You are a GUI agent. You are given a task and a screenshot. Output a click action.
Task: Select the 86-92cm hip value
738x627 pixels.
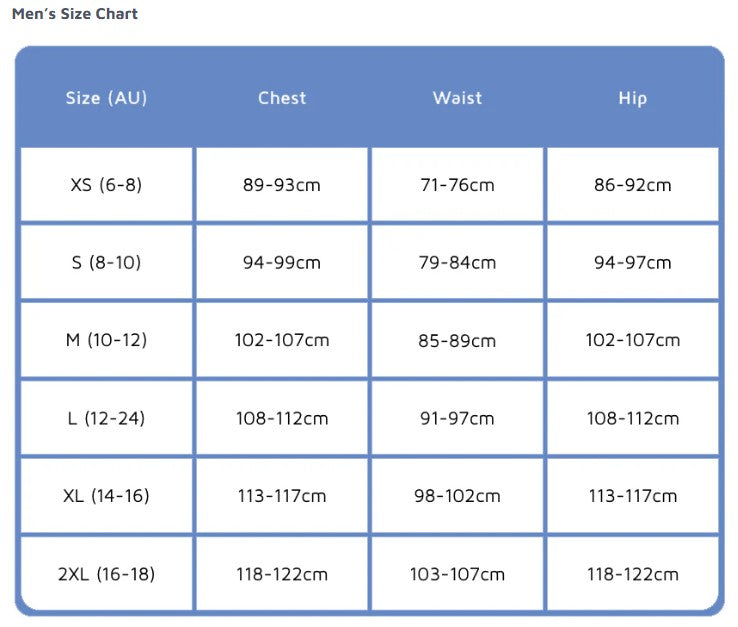point(632,185)
